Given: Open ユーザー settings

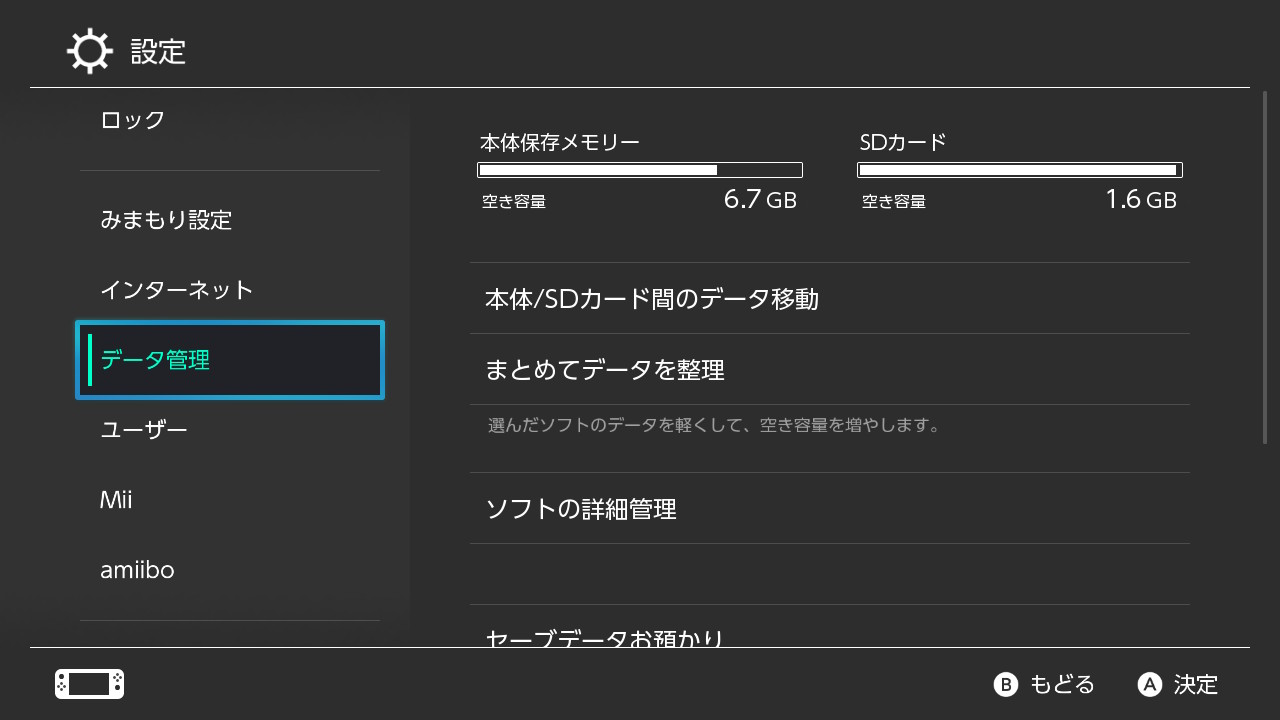Looking at the screenshot, I should (144, 430).
